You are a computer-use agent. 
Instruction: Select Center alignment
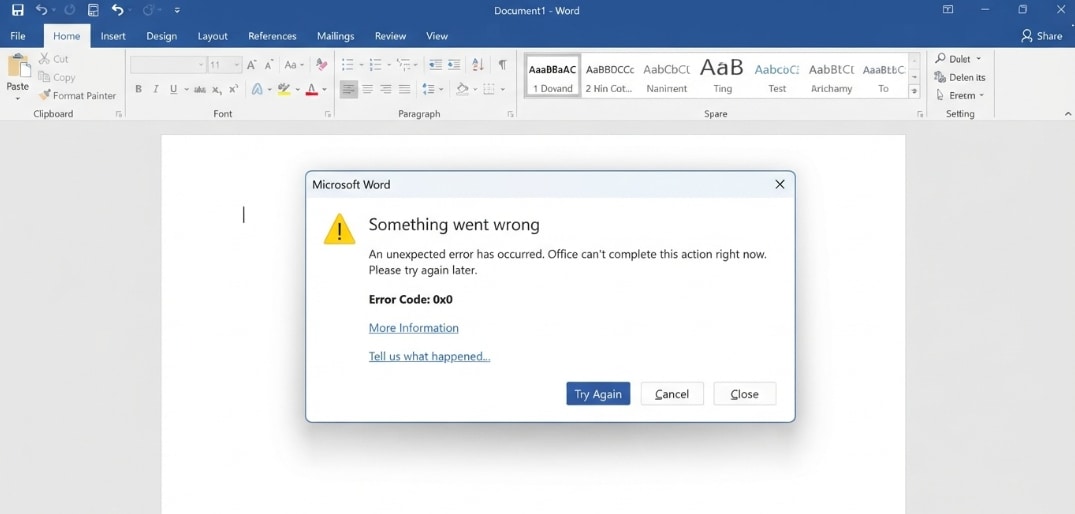367,89
